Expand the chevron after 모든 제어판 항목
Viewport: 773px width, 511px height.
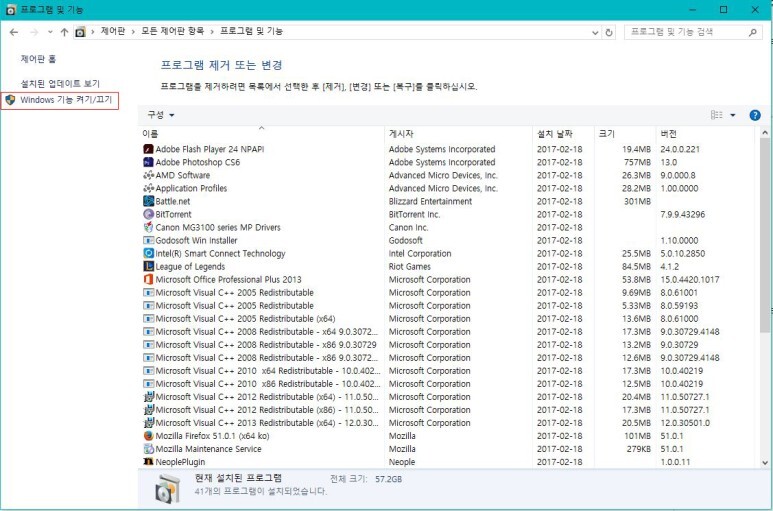pos(212,32)
